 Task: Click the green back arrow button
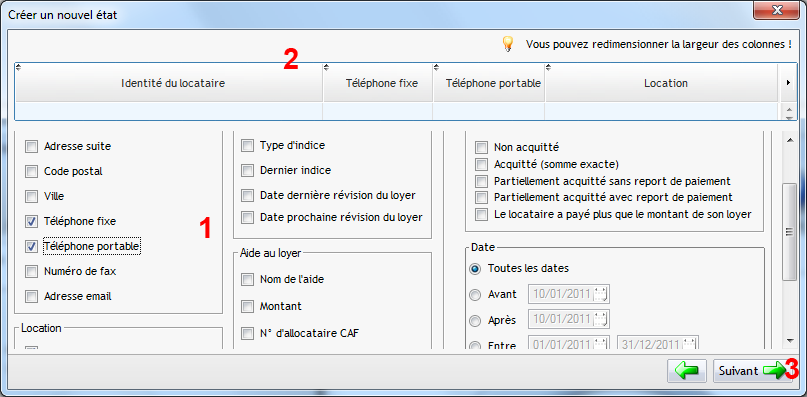tap(687, 371)
